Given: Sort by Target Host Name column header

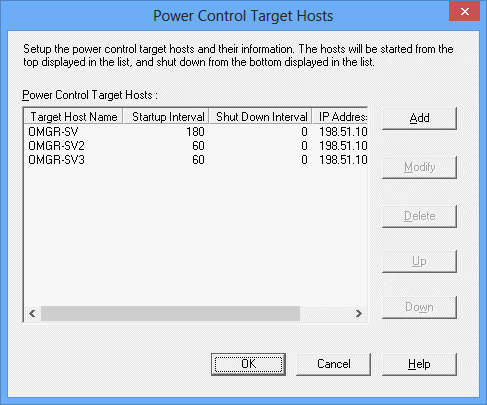Looking at the screenshot, I should [x=74, y=117].
